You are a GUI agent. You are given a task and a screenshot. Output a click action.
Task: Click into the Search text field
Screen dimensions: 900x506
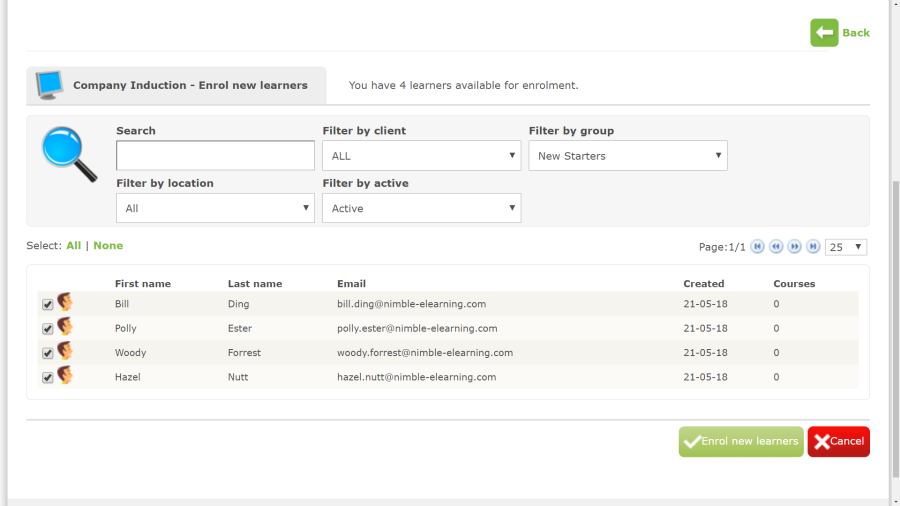coord(215,156)
